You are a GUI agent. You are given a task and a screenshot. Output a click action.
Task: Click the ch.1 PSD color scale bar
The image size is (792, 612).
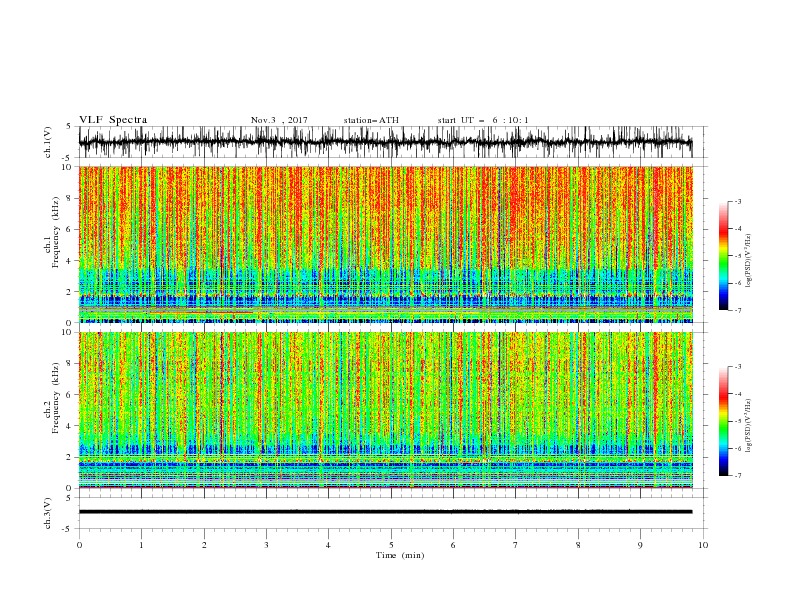tap(723, 256)
